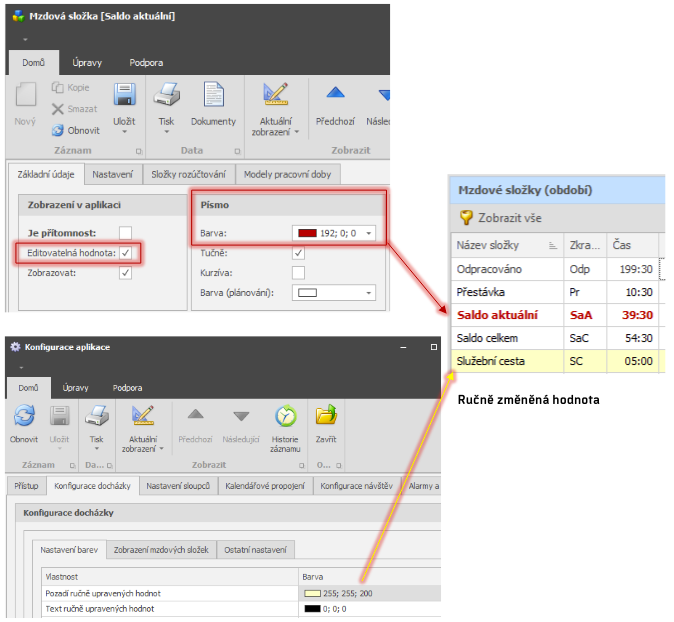674x622 pixels.
Task: Click the Konfigurace aplikace gear icon
Action: [x=15, y=347]
